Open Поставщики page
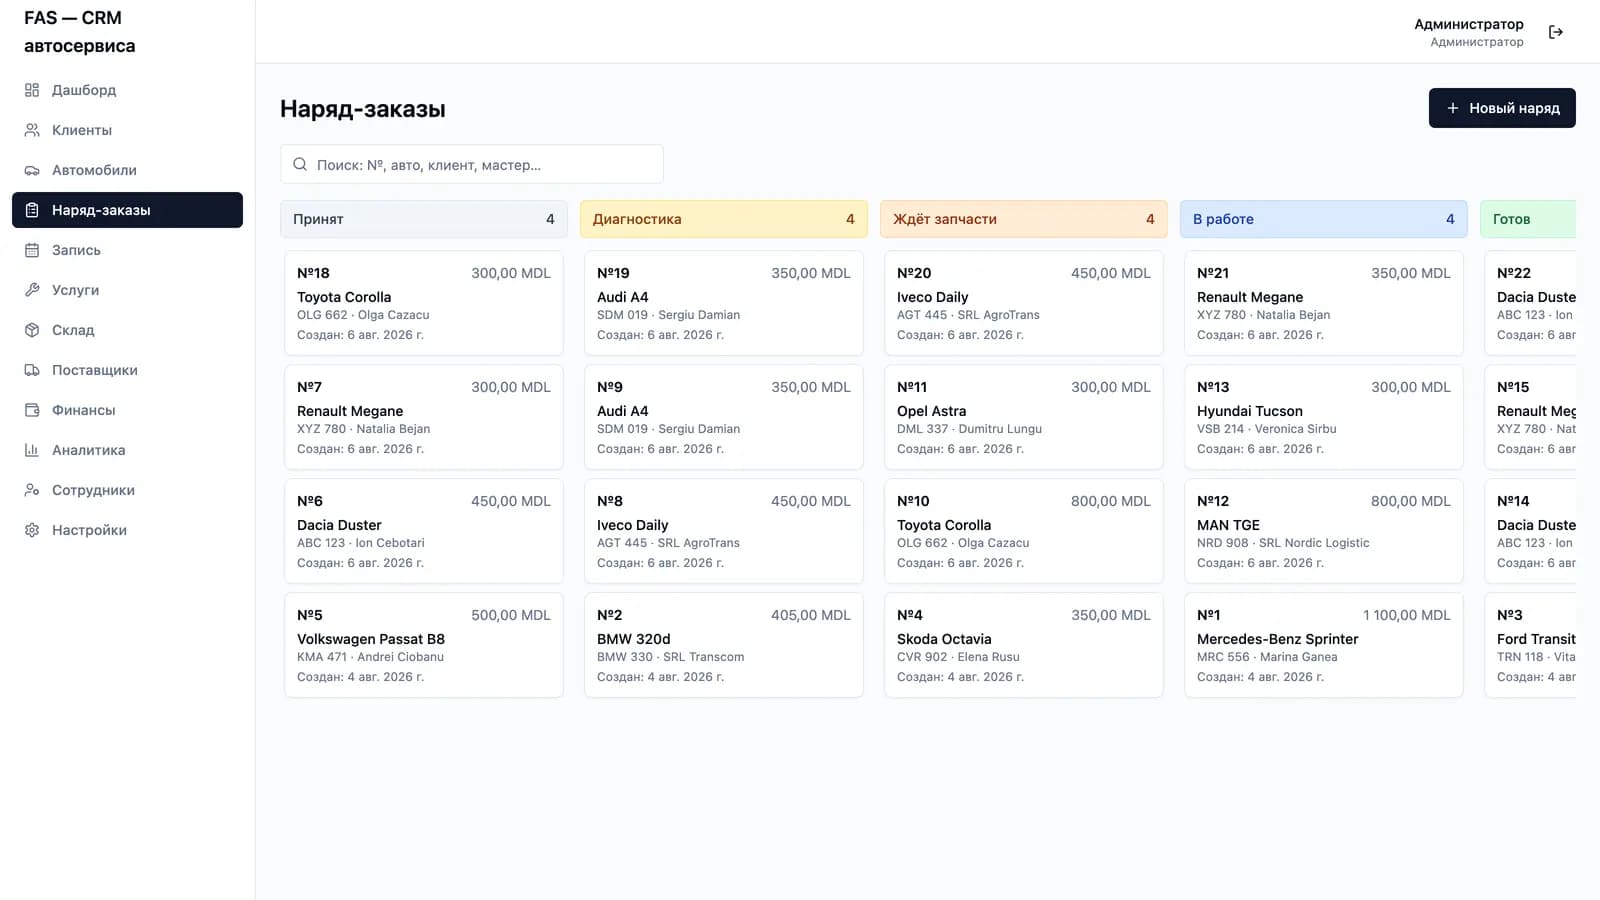Image resolution: width=1600 pixels, height=900 pixels. pos(127,370)
